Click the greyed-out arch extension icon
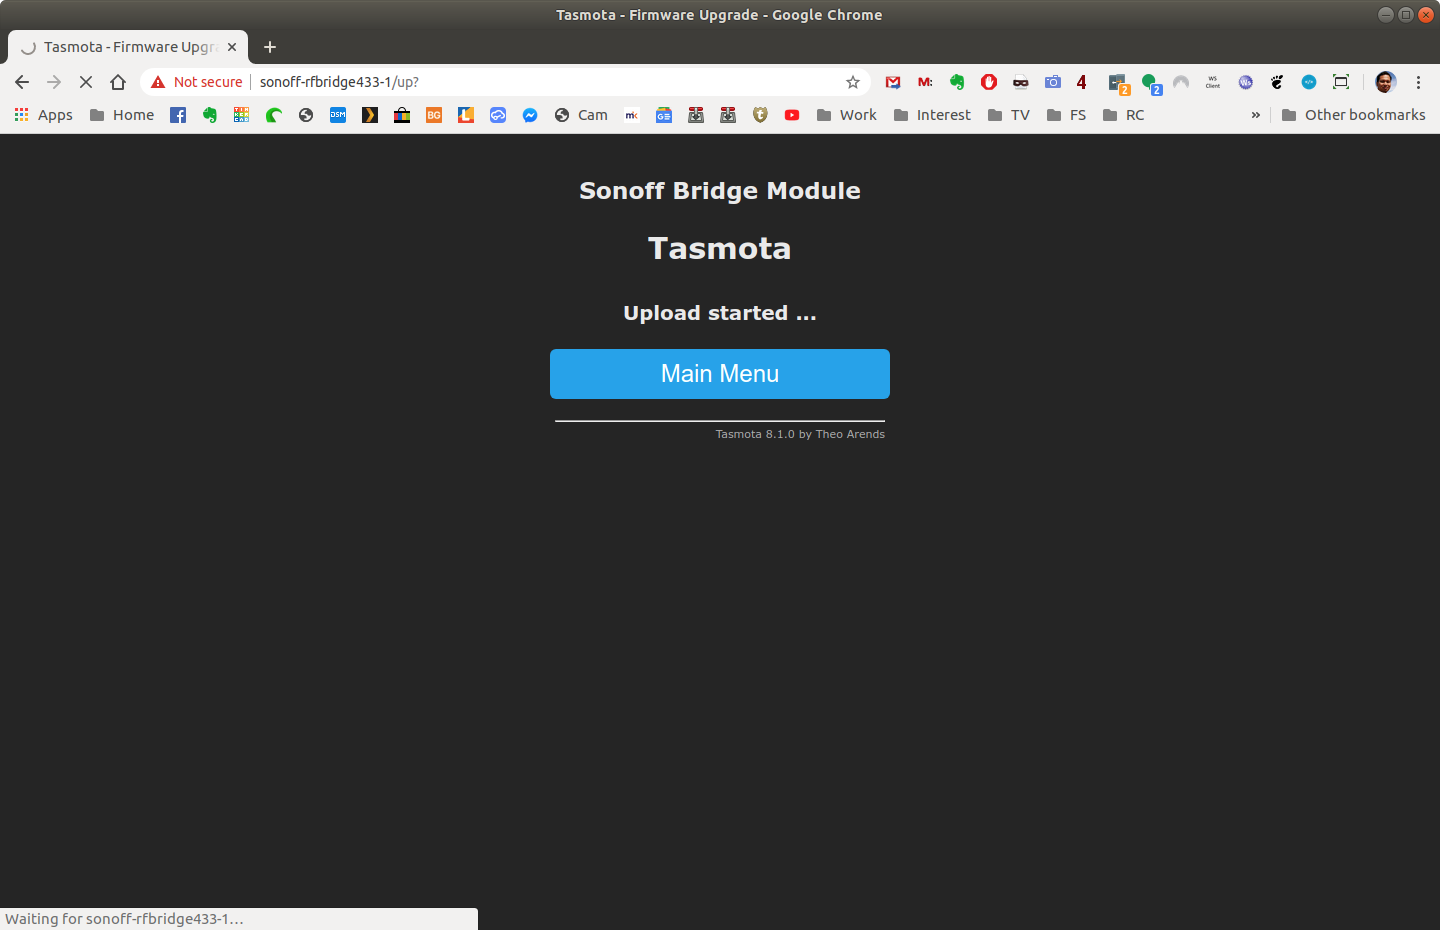This screenshot has width=1440, height=930. pyautogui.click(x=1181, y=82)
